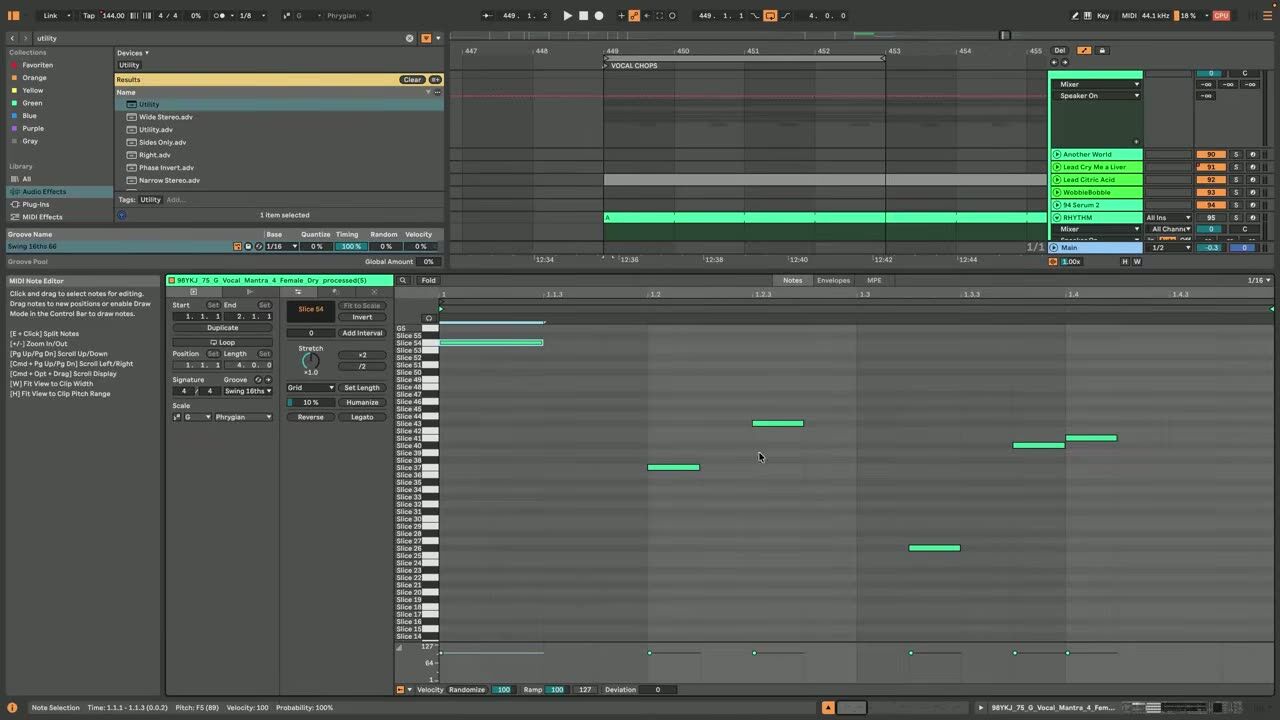Click the Humanize button
This screenshot has width=1280, height=720.
[362, 402]
